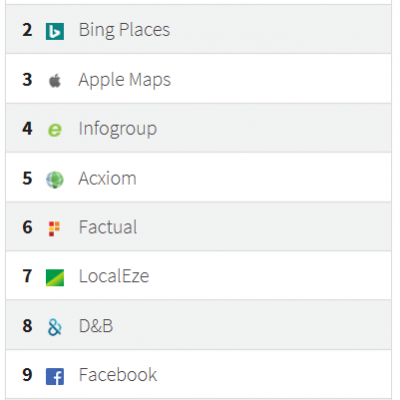Image resolution: width=400 pixels, height=400 pixels.
Task: Click the green Infogroup e icon
Action: [x=55, y=130]
